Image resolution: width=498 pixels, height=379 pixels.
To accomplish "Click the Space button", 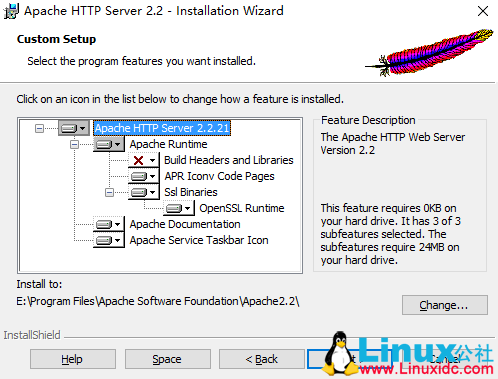I will click(168, 359).
